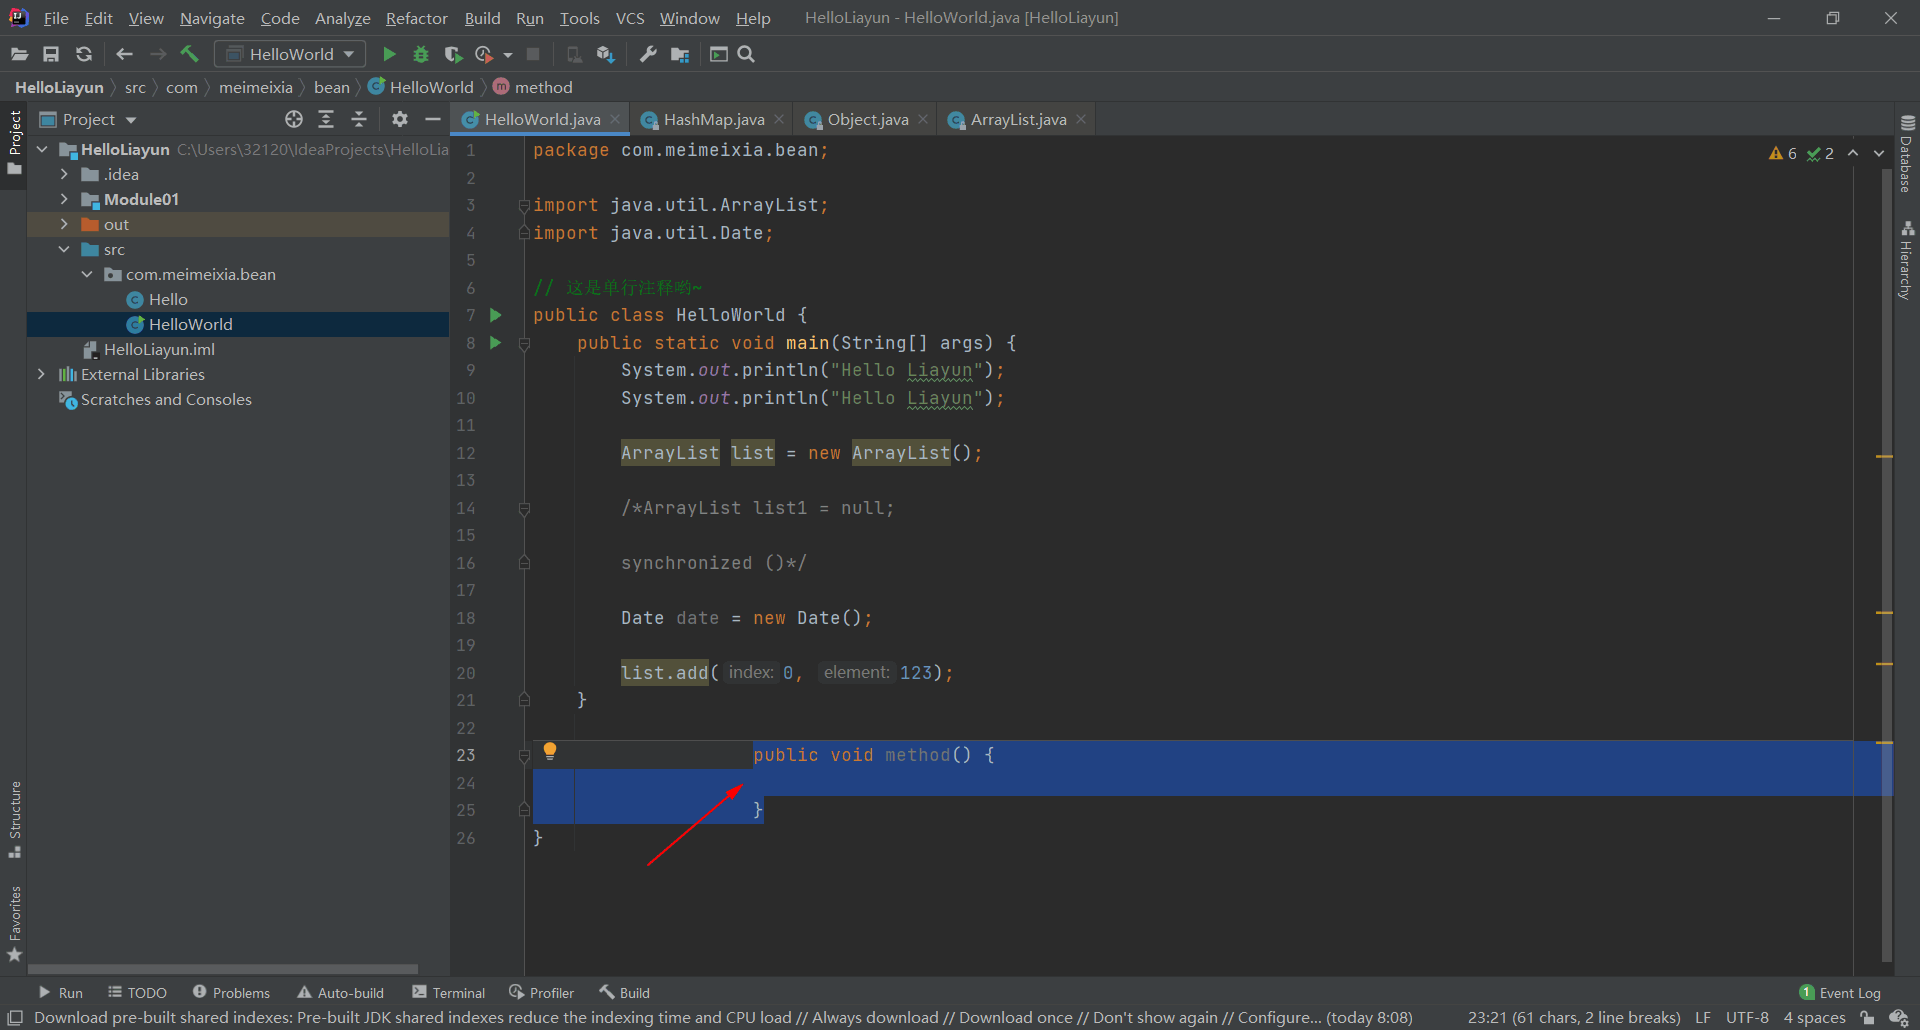Expand External Libraries node
1920x1030 pixels.
41,374
